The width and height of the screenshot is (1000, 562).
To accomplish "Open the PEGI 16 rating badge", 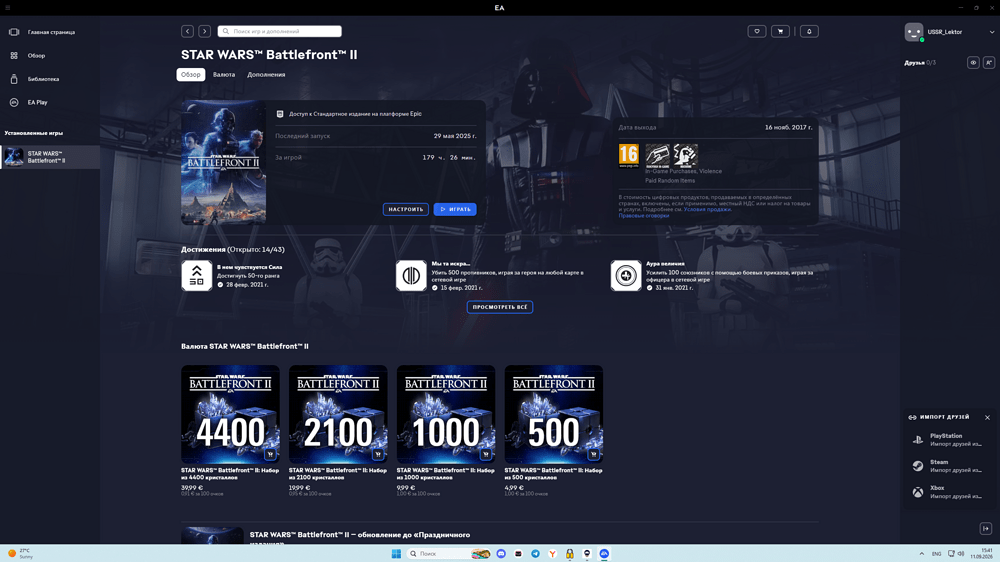I will coord(628,155).
